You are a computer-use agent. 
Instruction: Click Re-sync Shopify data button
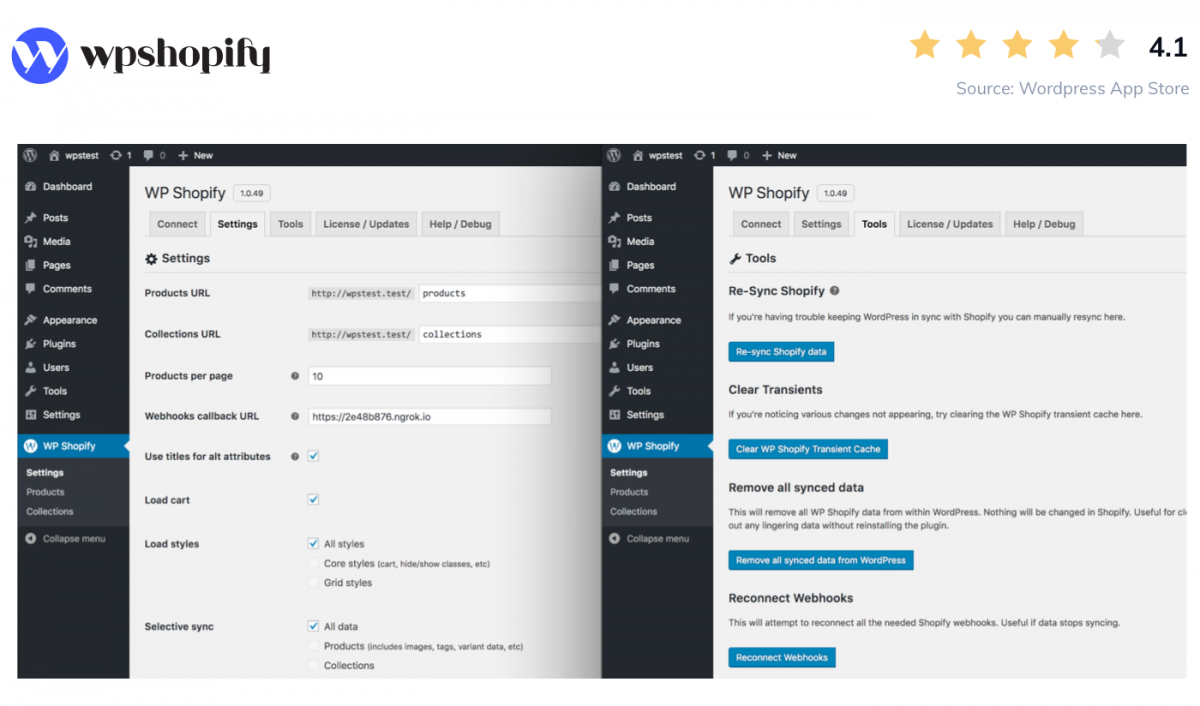pyautogui.click(x=781, y=352)
